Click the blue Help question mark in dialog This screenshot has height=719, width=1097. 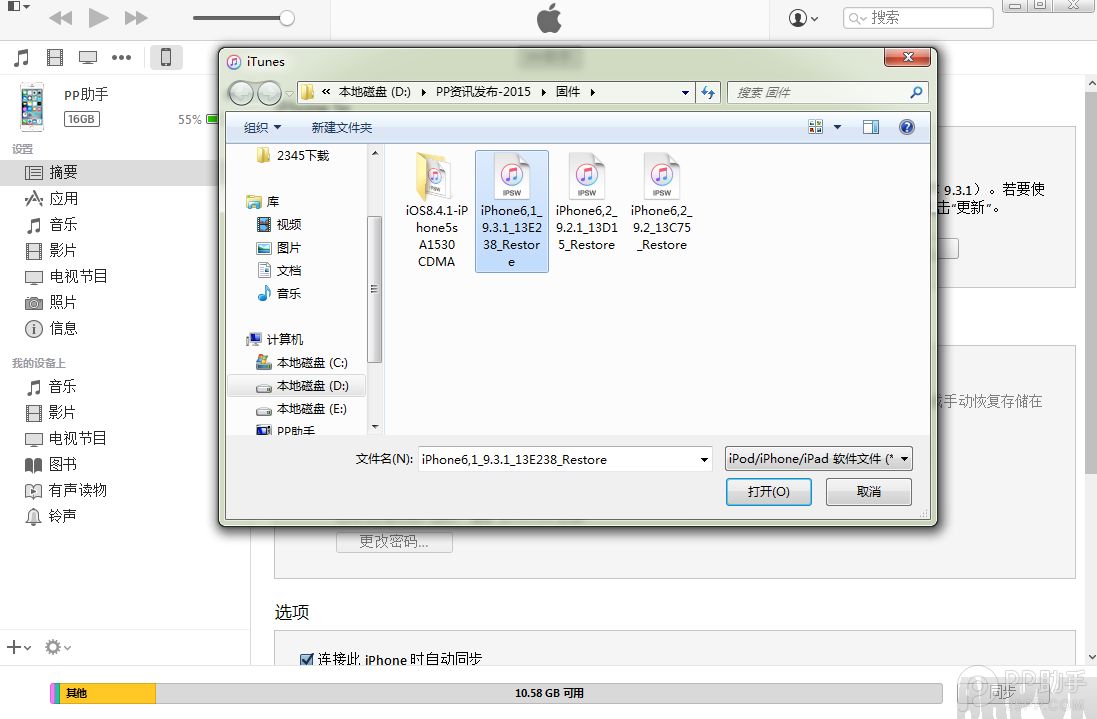pos(906,127)
